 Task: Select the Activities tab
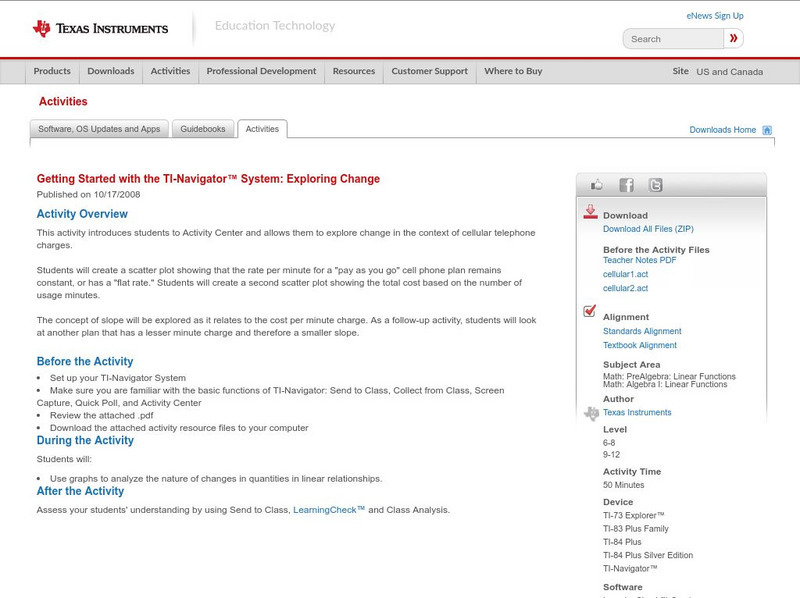tap(262, 129)
